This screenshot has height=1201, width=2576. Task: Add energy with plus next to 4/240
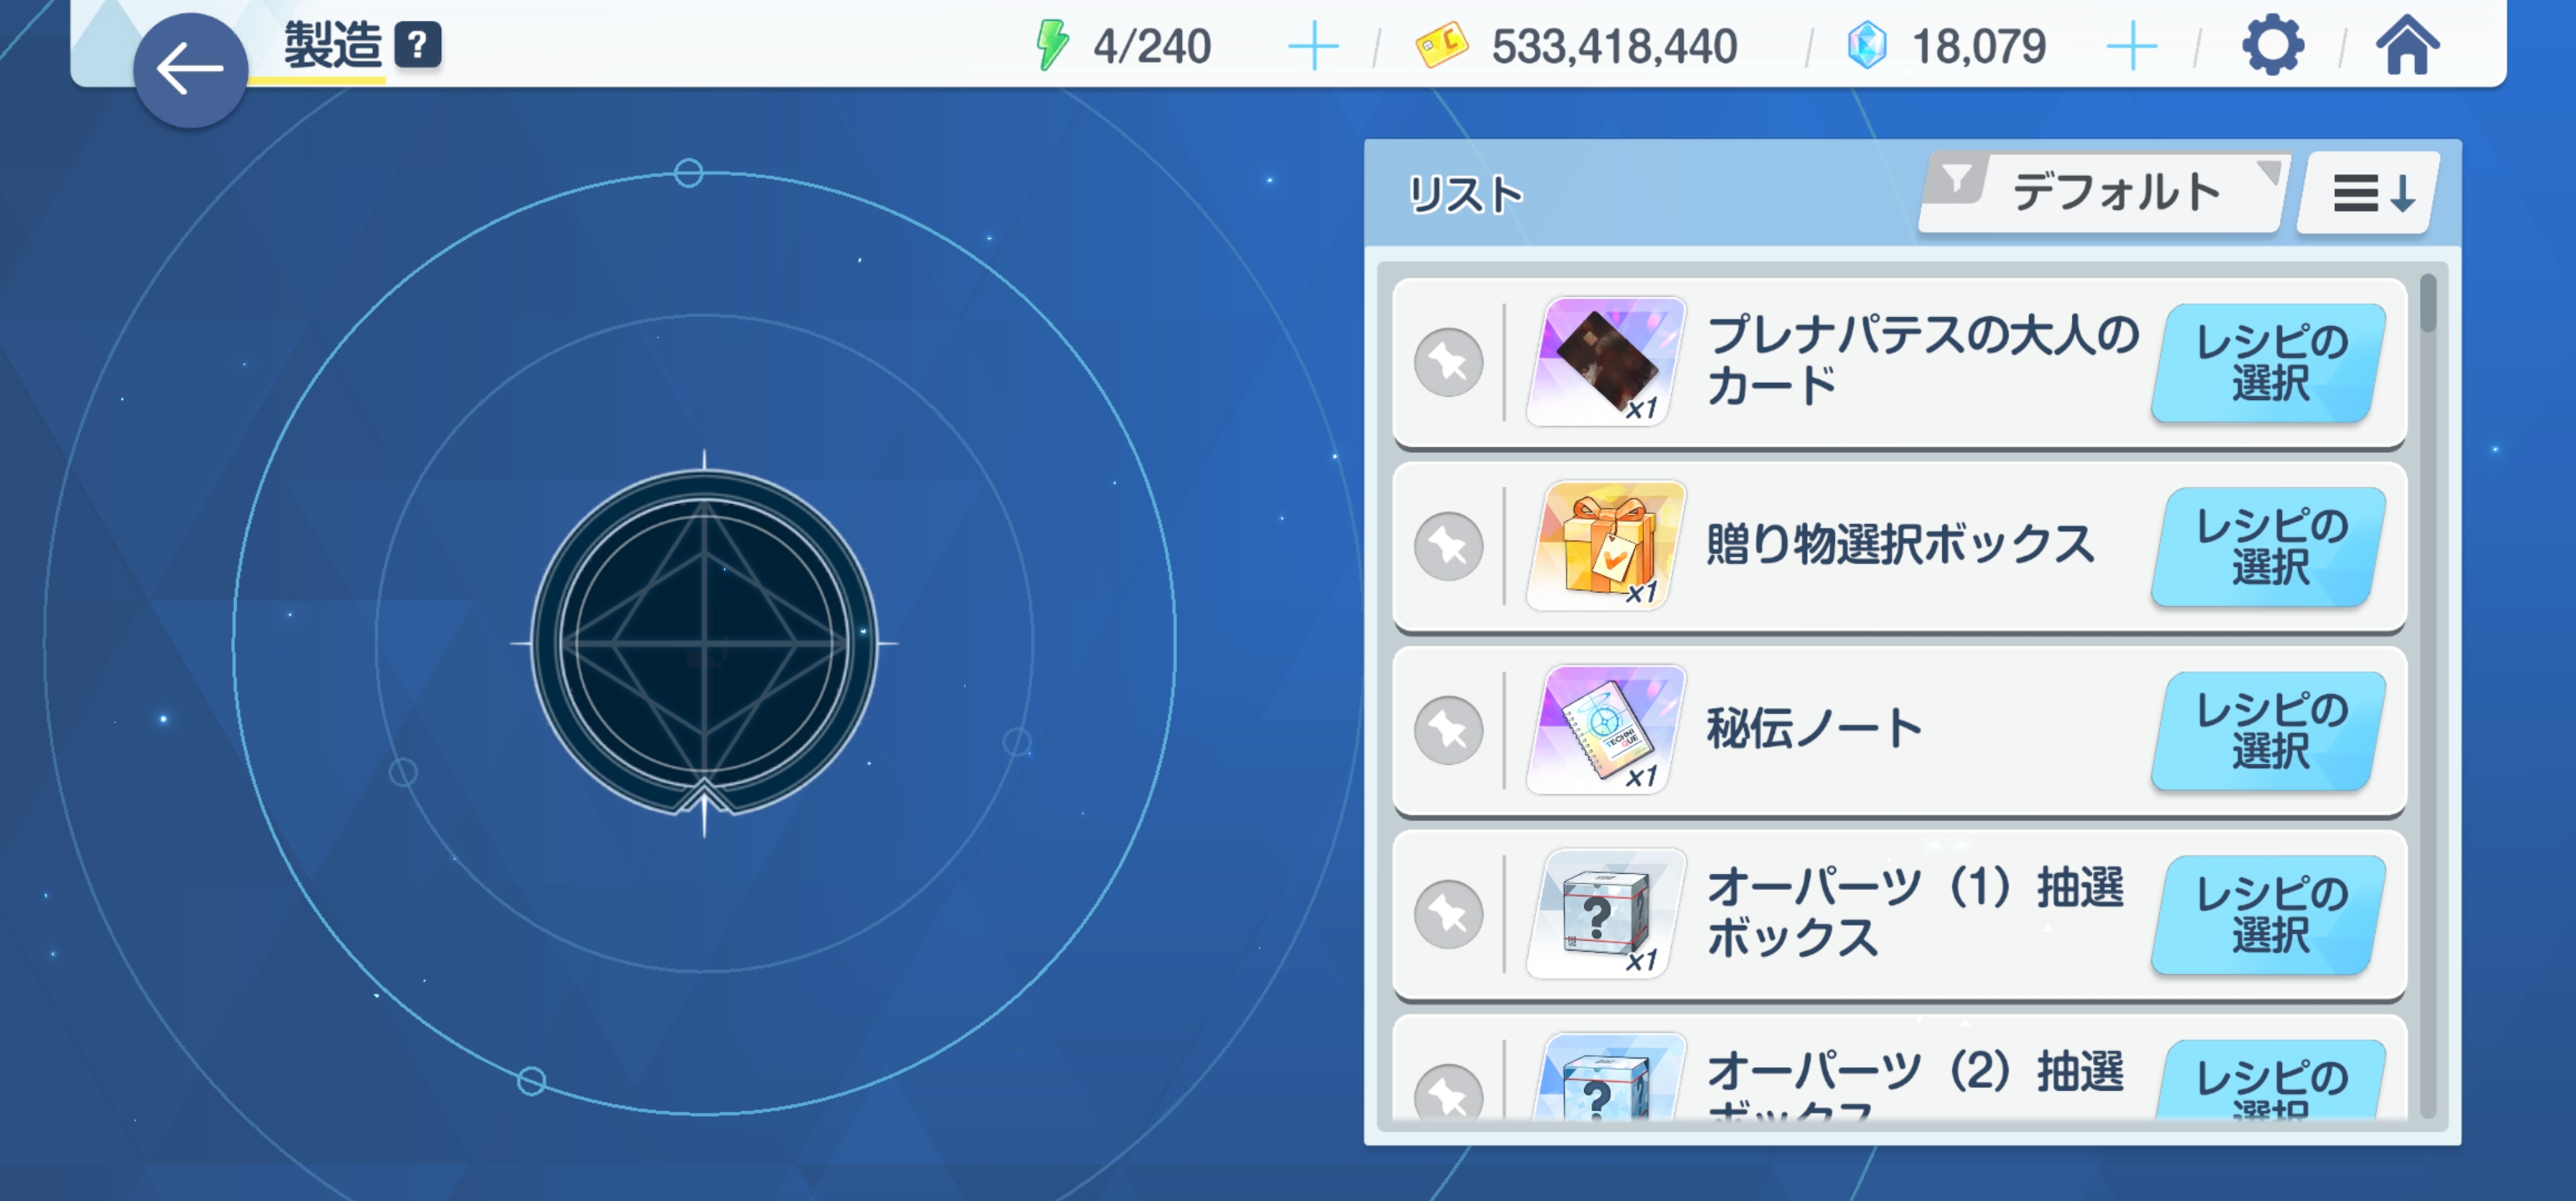pyautogui.click(x=1313, y=47)
